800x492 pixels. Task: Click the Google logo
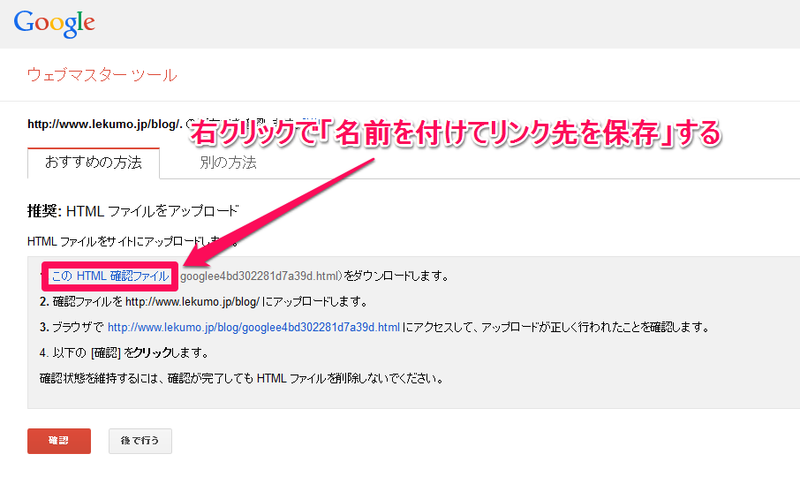(x=54, y=23)
